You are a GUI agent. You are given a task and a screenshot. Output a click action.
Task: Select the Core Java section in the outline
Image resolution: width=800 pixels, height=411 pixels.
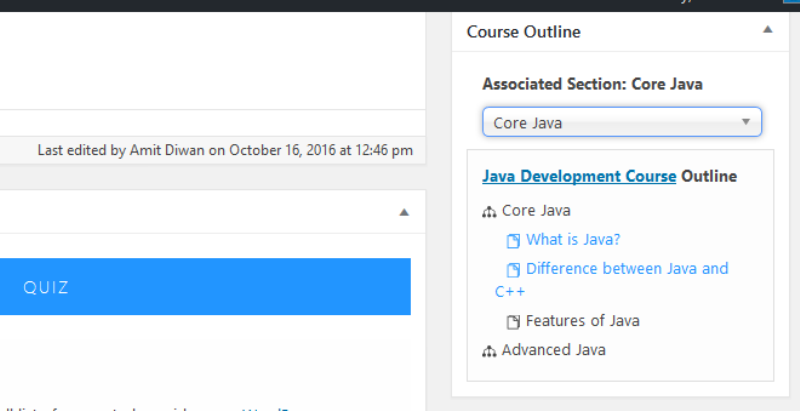(536, 211)
